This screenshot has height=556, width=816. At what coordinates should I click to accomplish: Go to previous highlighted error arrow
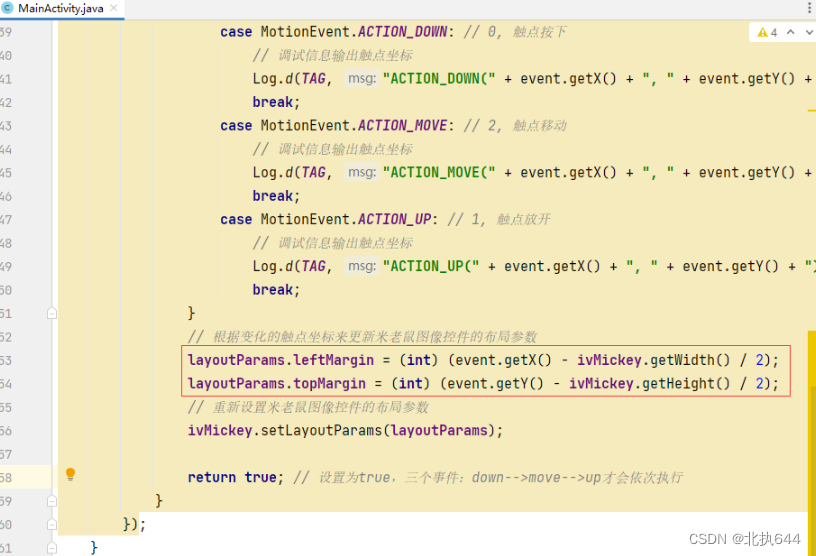tap(790, 32)
